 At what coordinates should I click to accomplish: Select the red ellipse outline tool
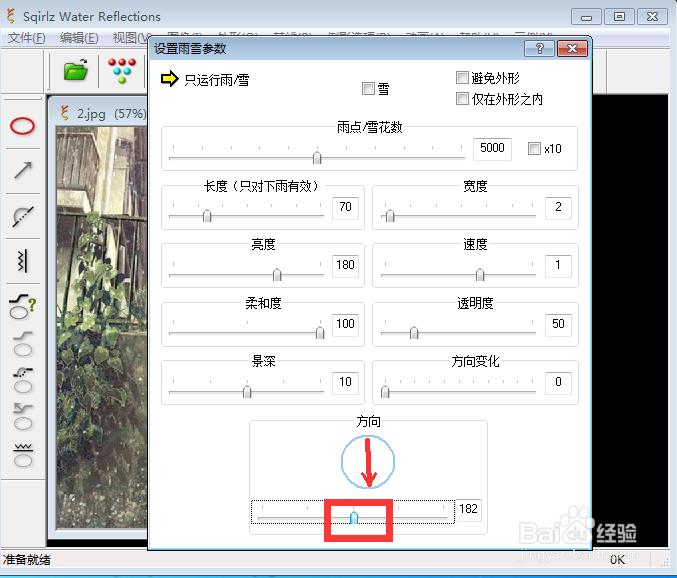[x=22, y=126]
